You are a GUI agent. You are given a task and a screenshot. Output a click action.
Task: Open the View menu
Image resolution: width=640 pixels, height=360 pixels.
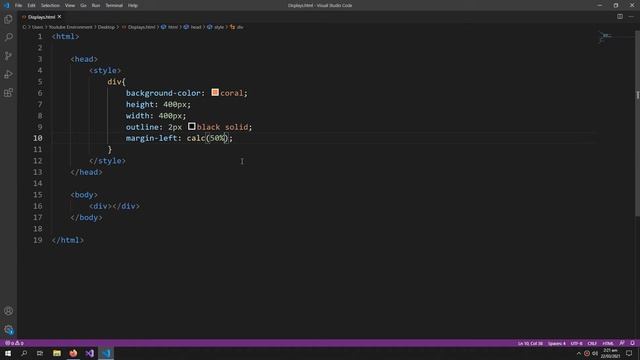(70, 5)
